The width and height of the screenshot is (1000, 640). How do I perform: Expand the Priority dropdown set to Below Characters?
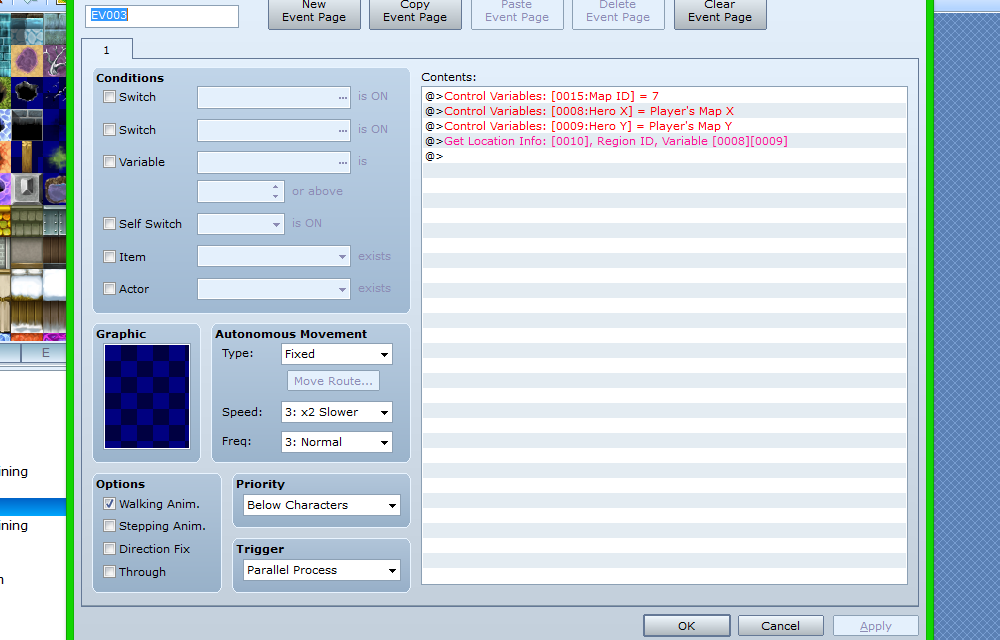(x=322, y=505)
